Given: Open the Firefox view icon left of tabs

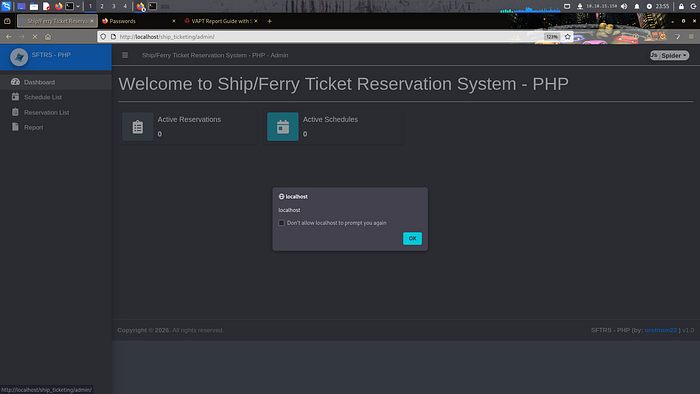Looking at the screenshot, I should pyautogui.click(x=7, y=21).
